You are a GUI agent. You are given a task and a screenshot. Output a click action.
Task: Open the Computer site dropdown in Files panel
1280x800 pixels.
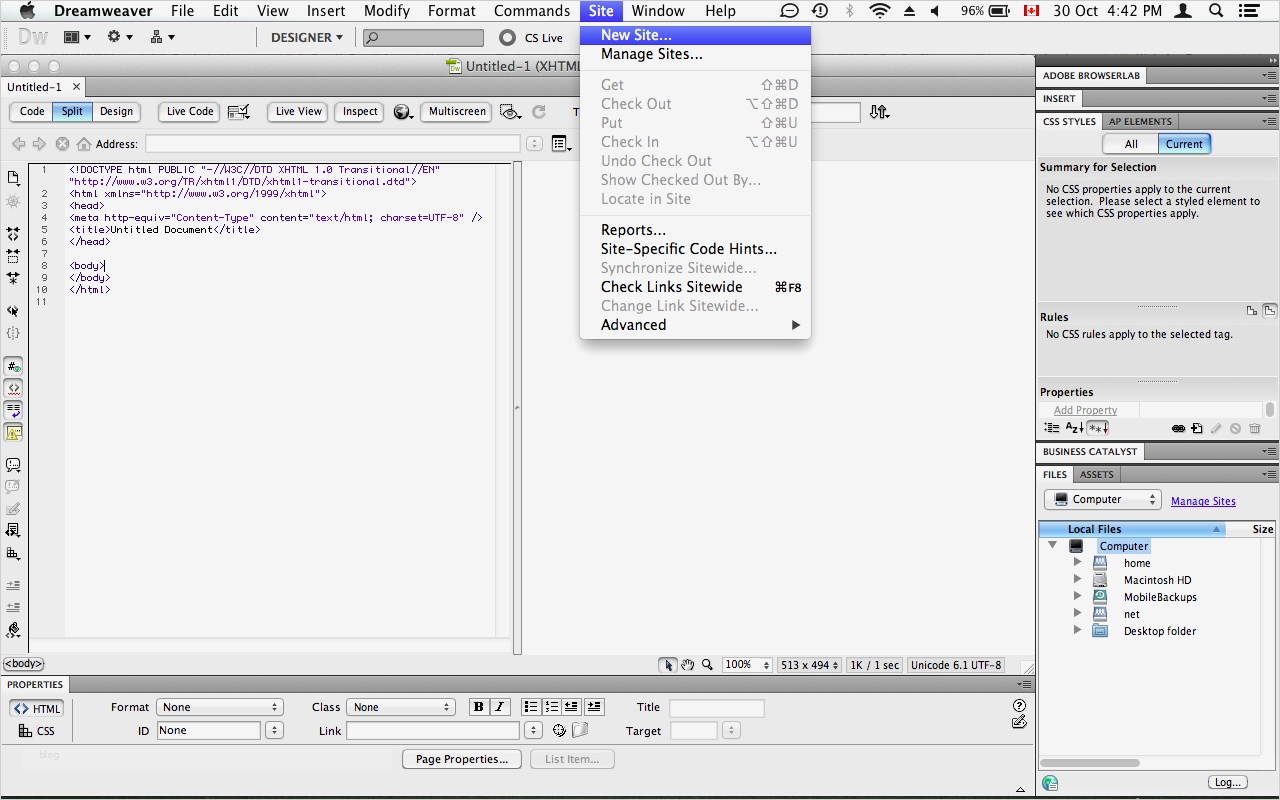tap(1102, 500)
